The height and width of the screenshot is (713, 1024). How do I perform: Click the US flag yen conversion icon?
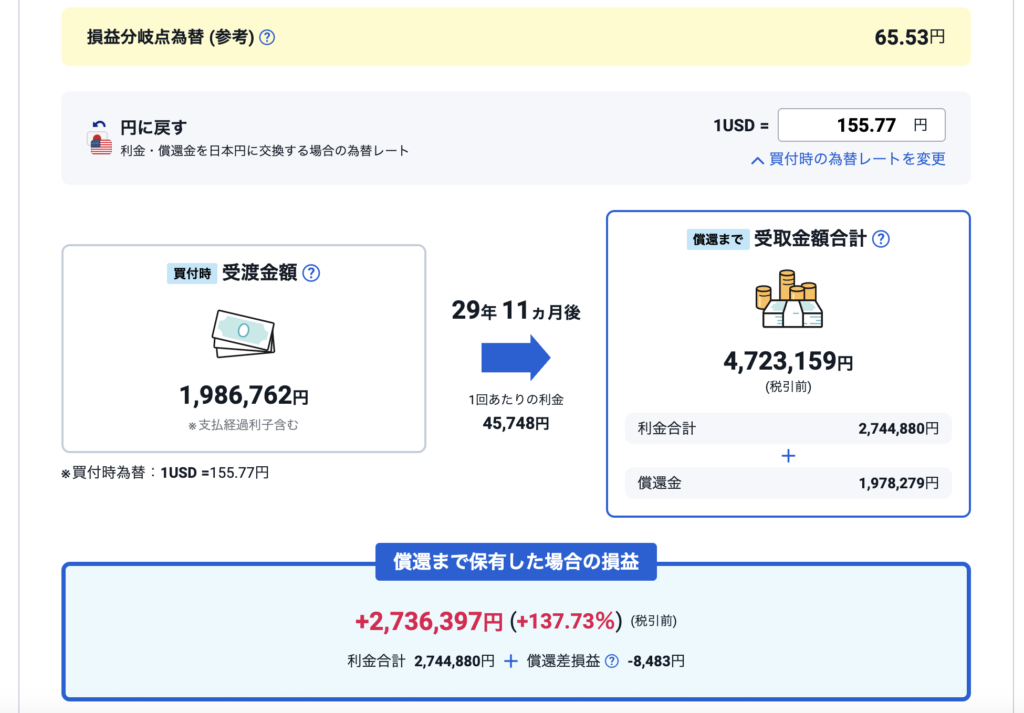click(x=100, y=139)
